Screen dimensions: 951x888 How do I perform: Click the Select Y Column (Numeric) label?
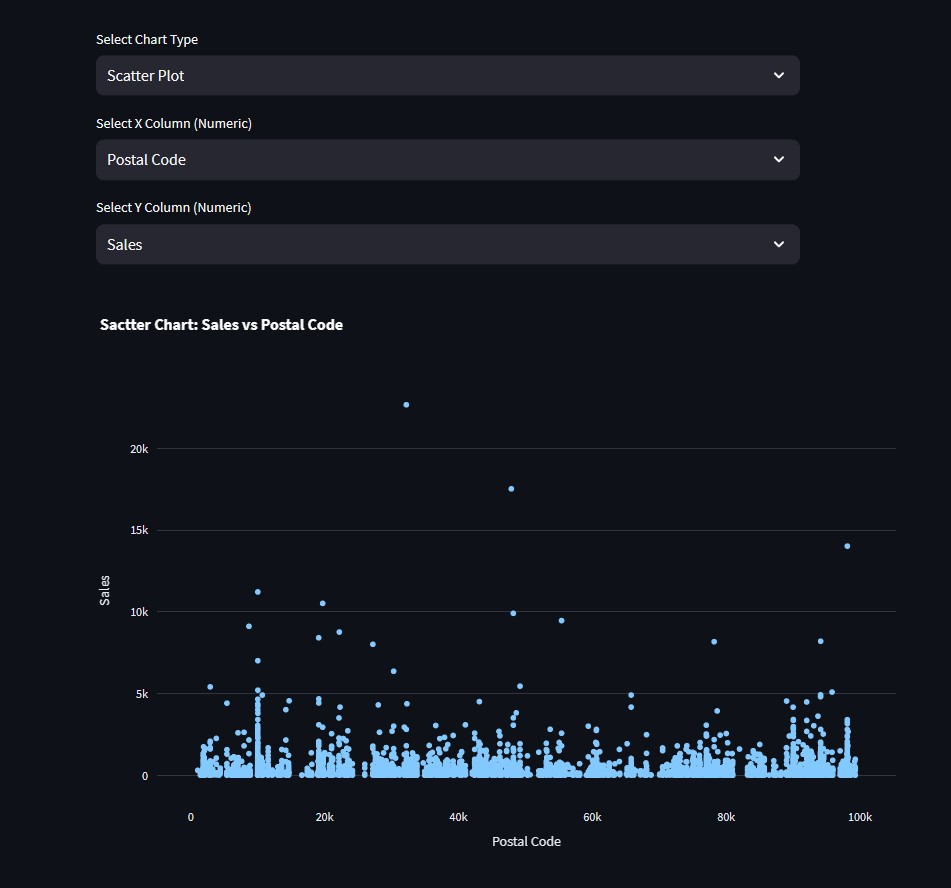tap(172, 207)
